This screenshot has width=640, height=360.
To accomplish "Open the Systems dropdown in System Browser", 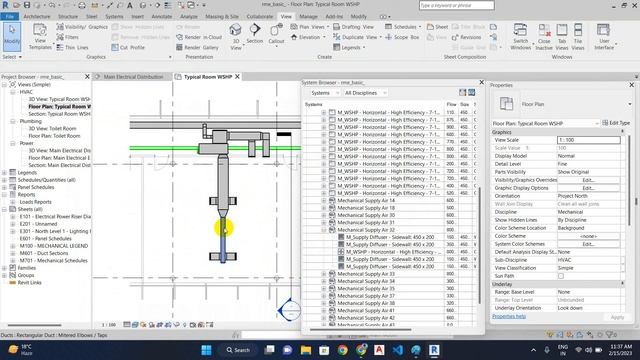I will pyautogui.click(x=325, y=93).
